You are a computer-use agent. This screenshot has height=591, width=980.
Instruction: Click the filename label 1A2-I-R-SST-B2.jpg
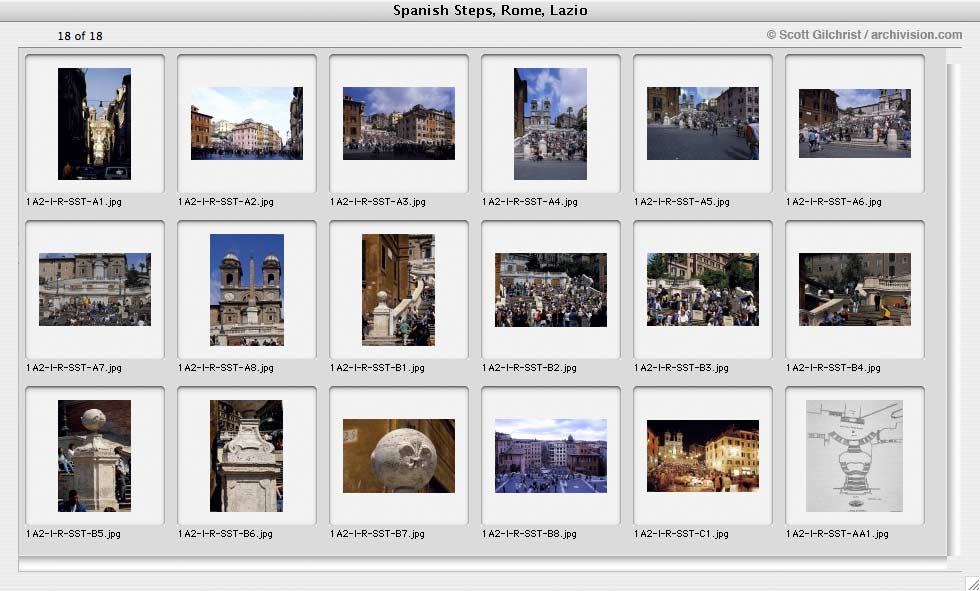point(529,368)
